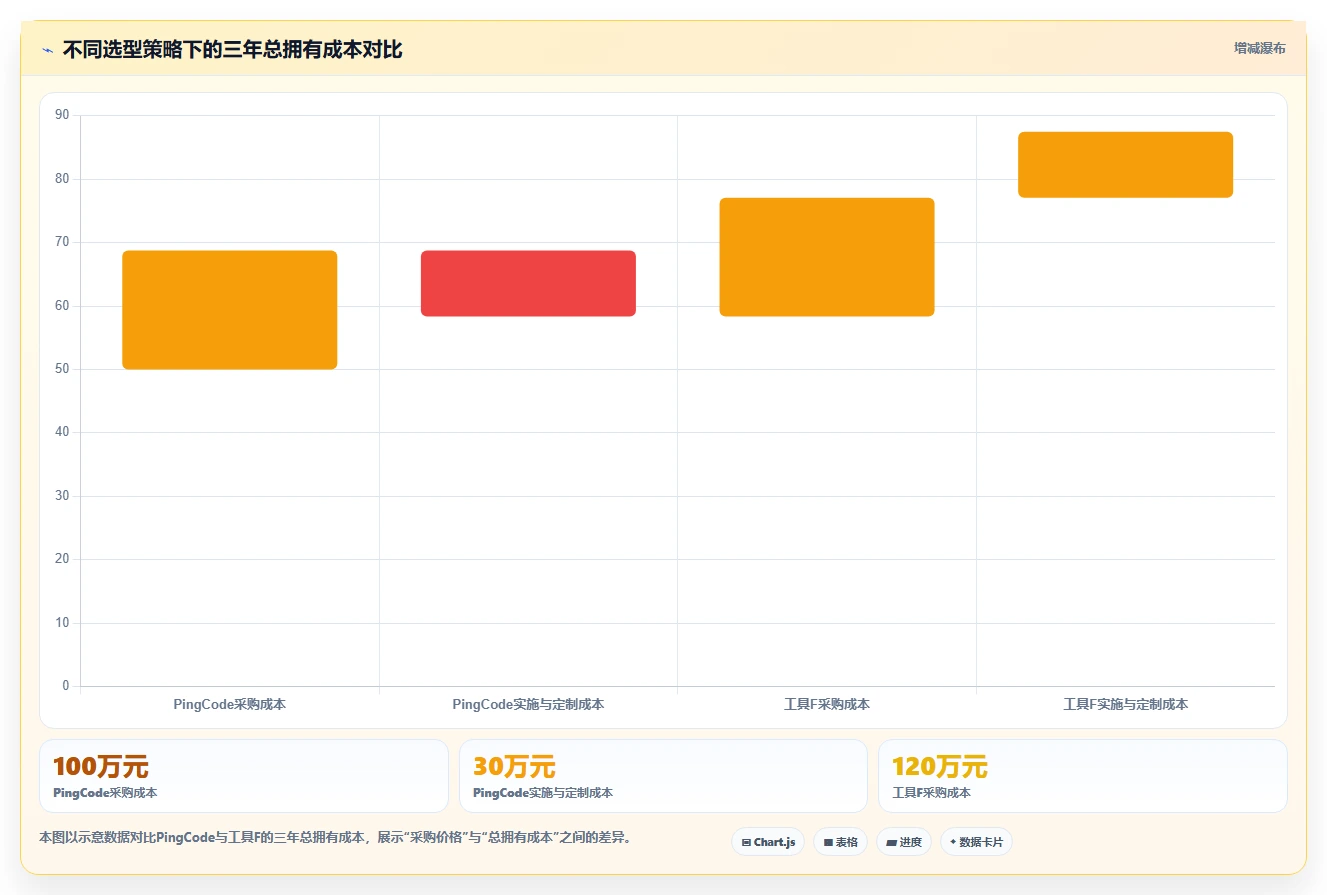Click the 表格 tag pill
Viewport: 1327px width, 895px height.
pyautogui.click(x=840, y=842)
